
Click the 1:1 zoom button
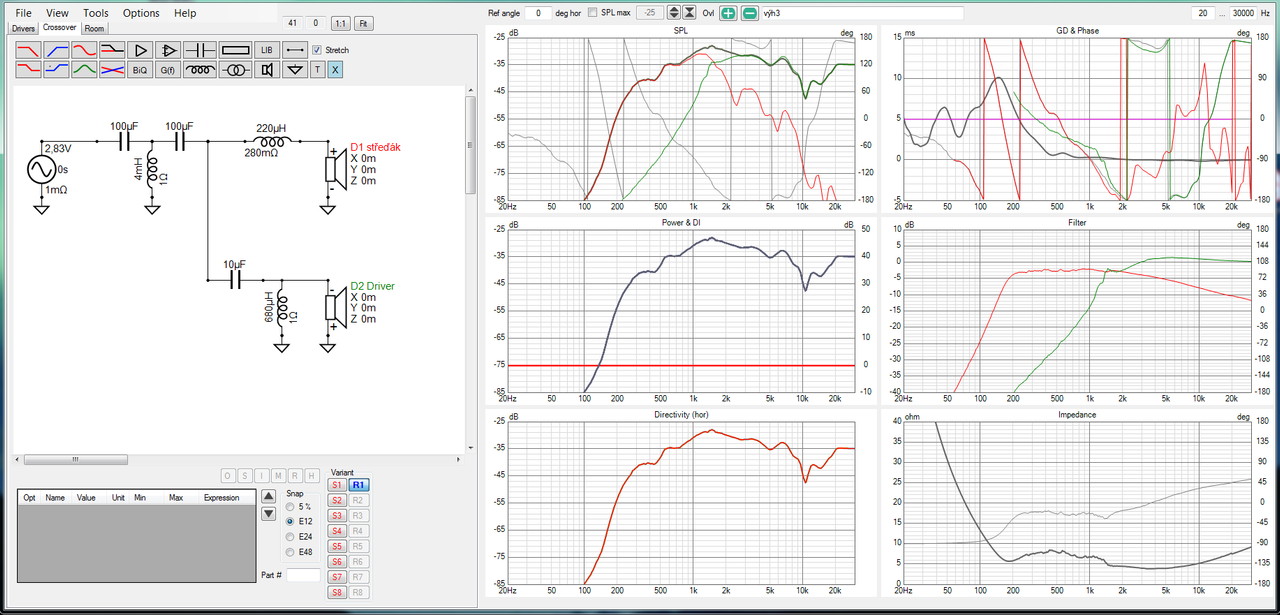click(340, 22)
